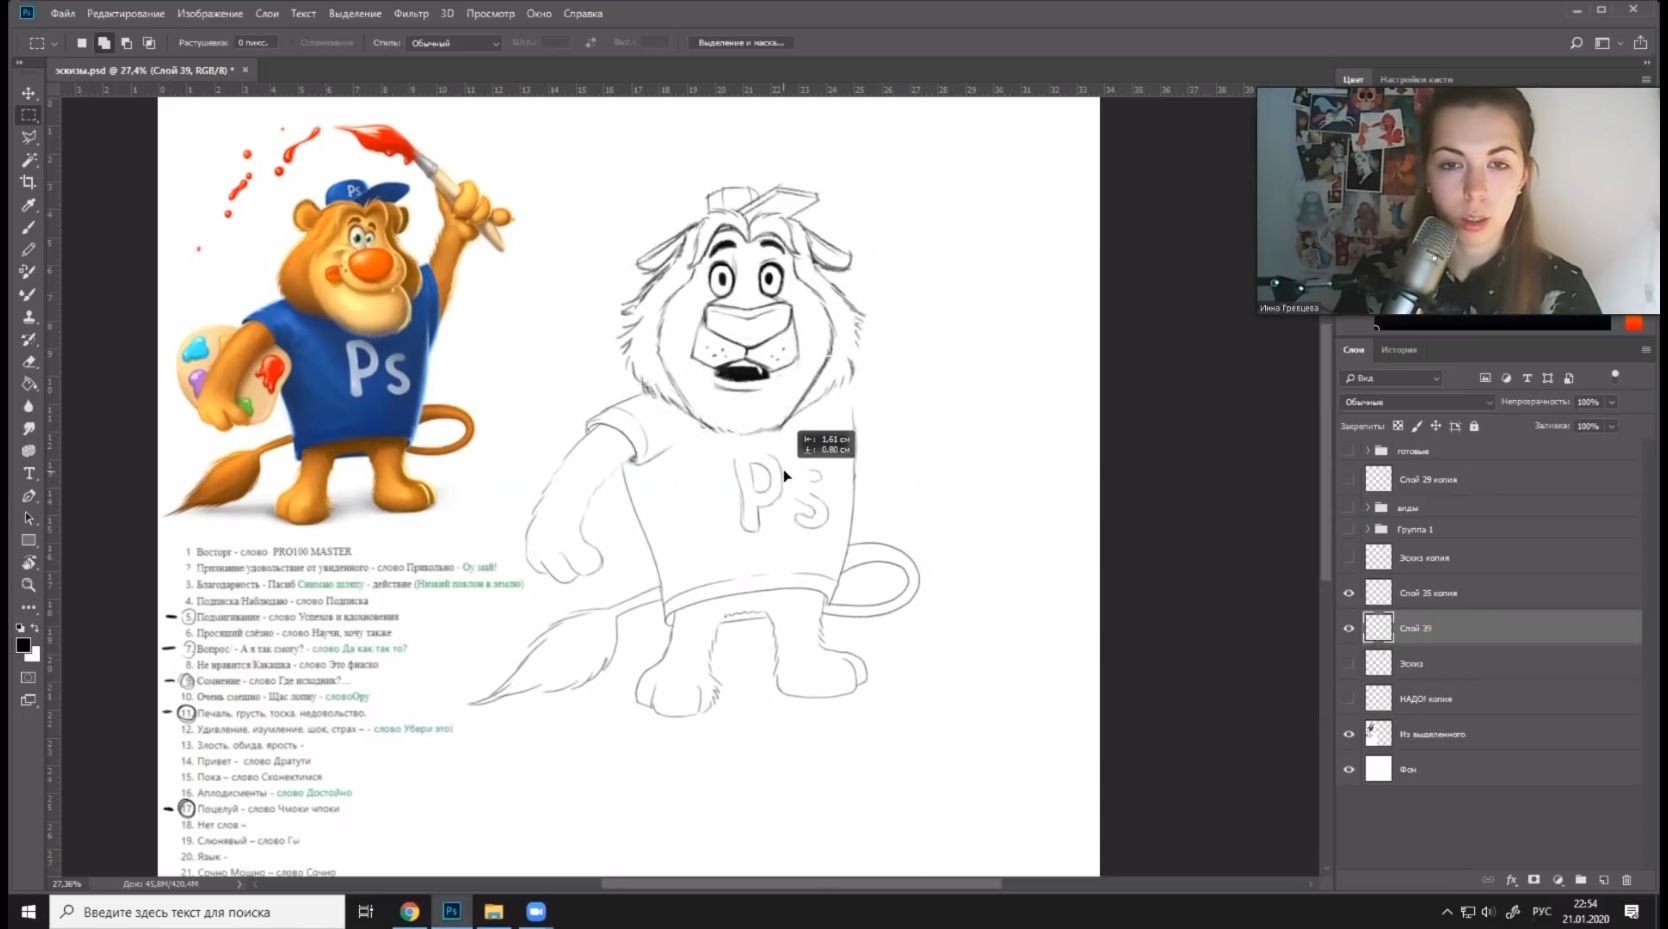Viewport: 1668px width, 929px height.
Task: Open the layer filter Вид dropdown
Action: (1391, 378)
